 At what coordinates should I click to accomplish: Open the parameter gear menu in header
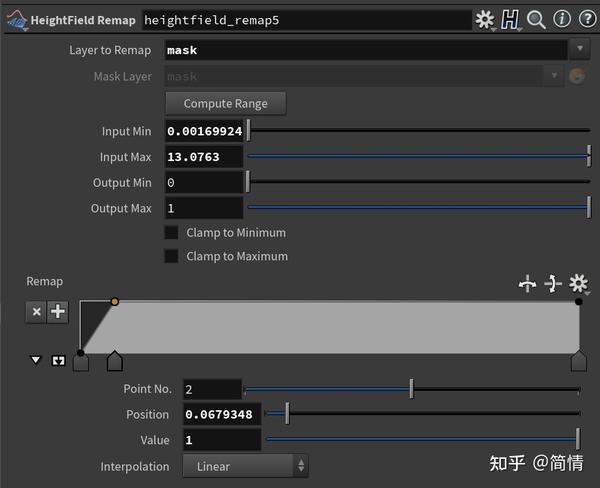pyautogui.click(x=485, y=19)
